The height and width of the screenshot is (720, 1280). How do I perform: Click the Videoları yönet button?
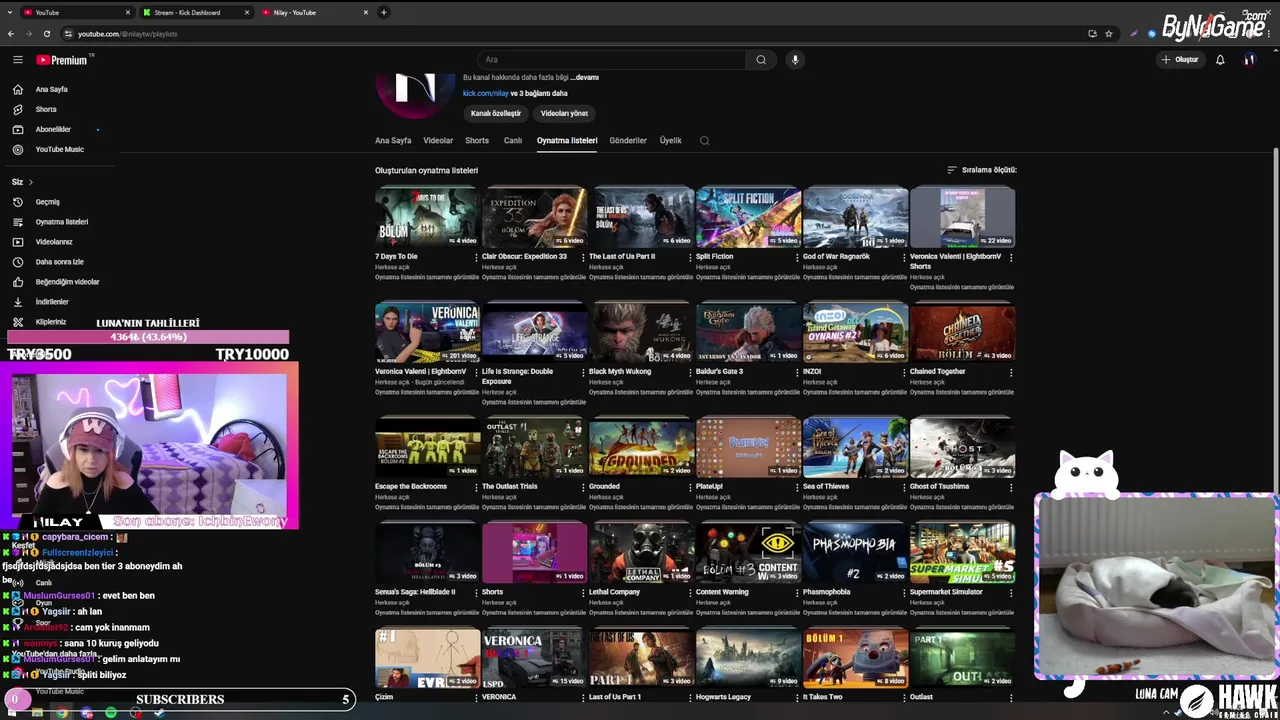(564, 113)
